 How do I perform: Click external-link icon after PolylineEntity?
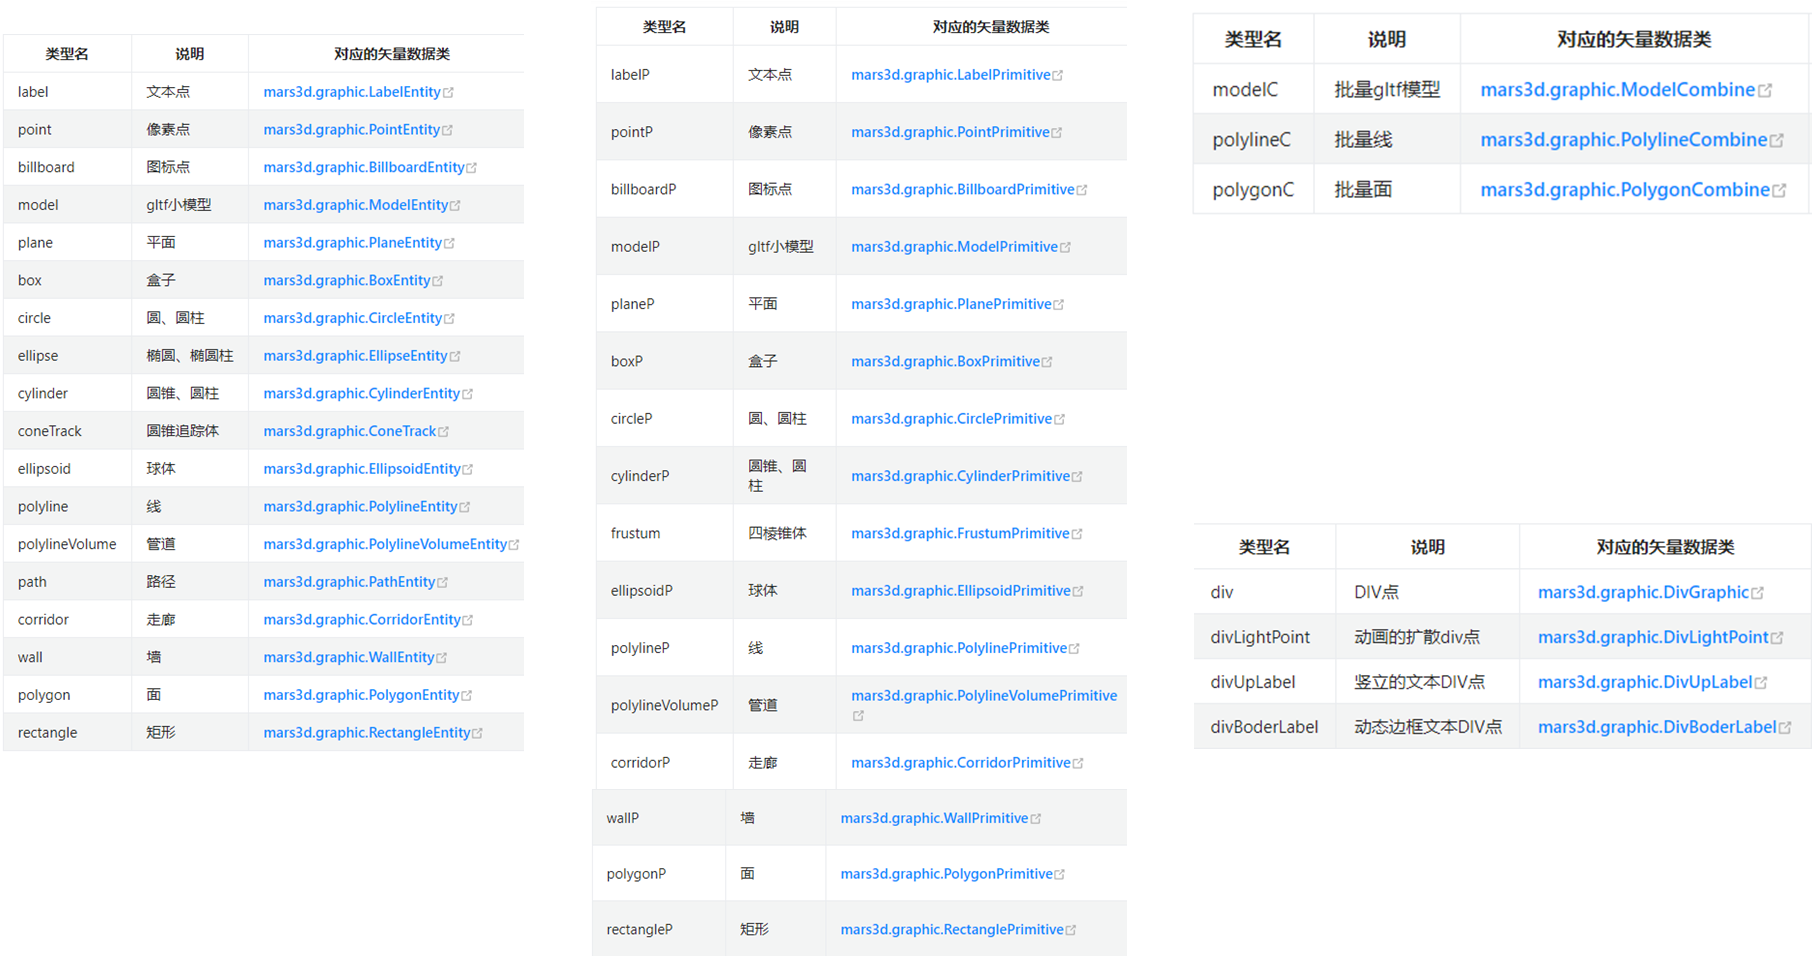(x=464, y=507)
